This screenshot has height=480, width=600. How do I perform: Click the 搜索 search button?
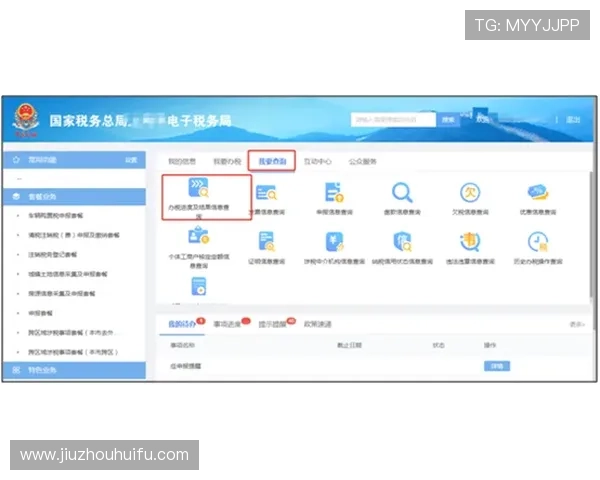(448, 119)
